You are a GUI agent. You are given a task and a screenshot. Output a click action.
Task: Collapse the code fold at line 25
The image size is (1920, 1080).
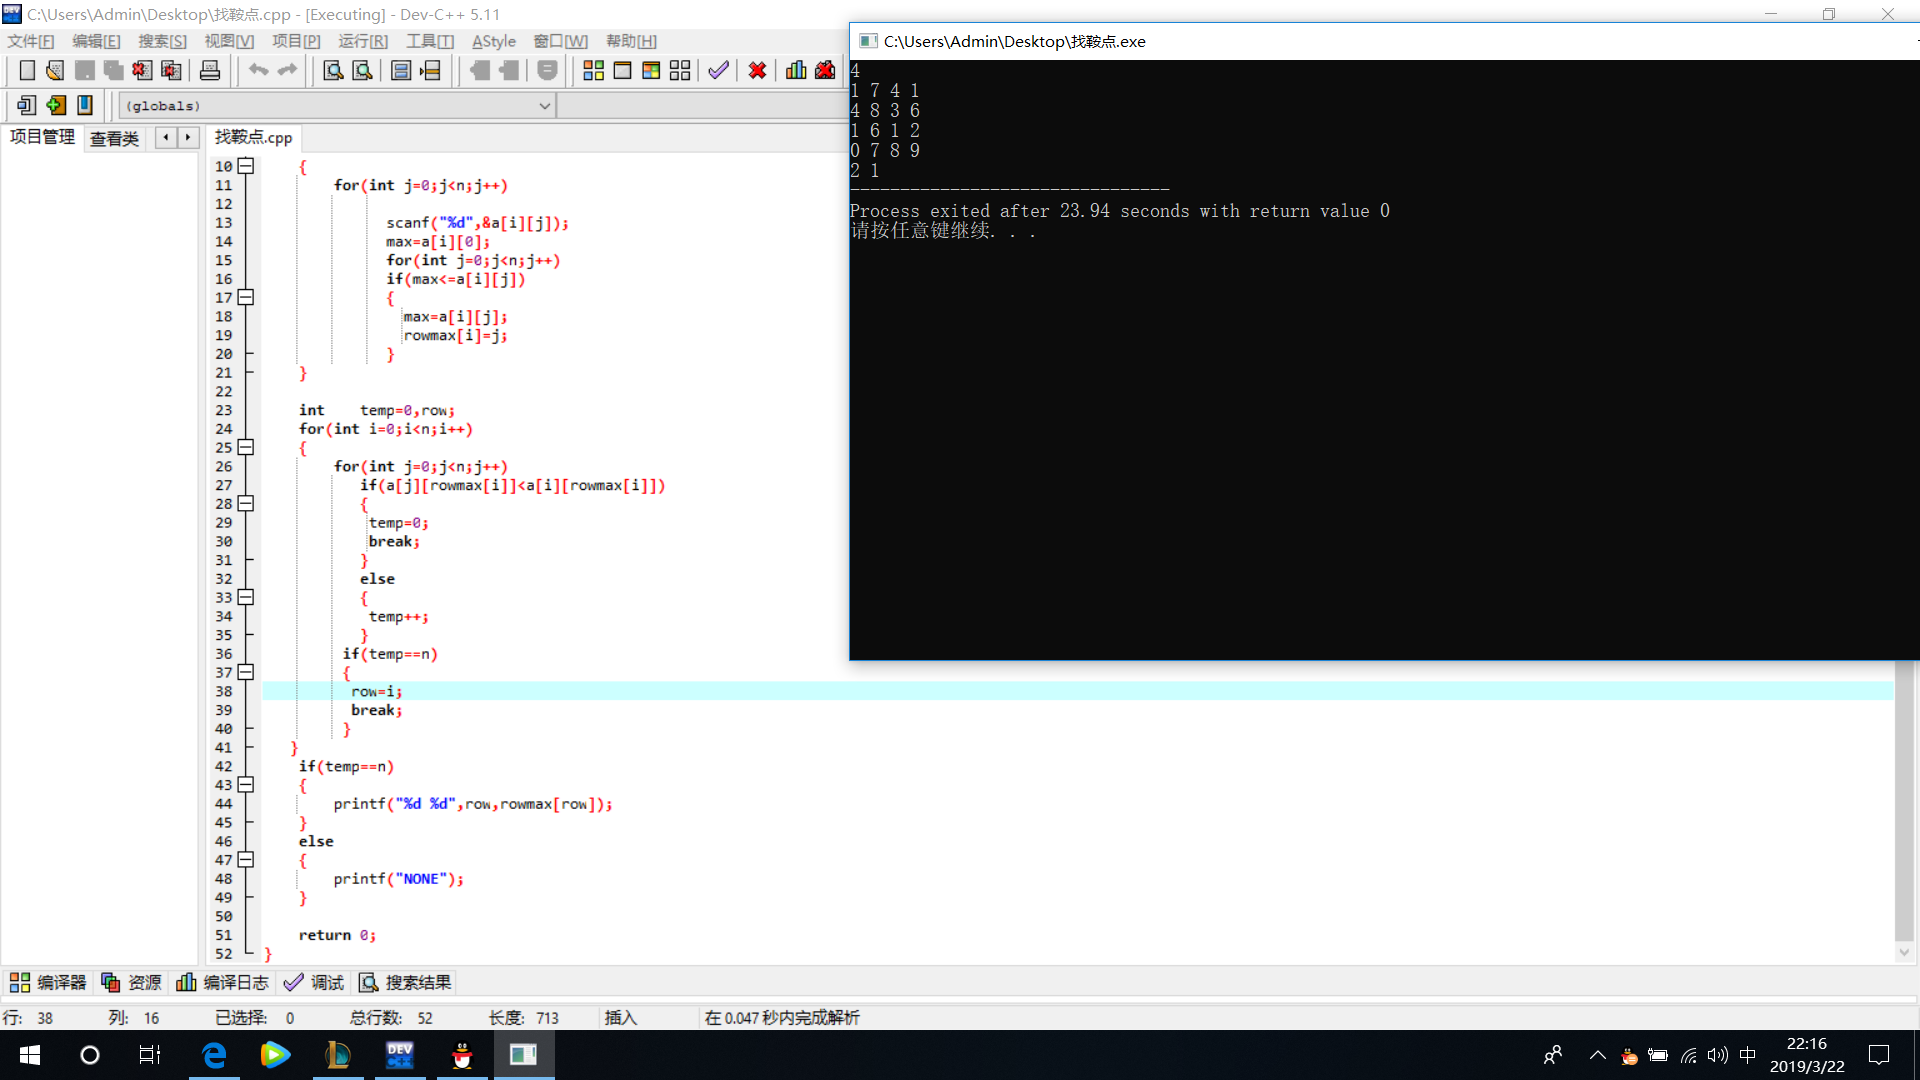(x=246, y=447)
